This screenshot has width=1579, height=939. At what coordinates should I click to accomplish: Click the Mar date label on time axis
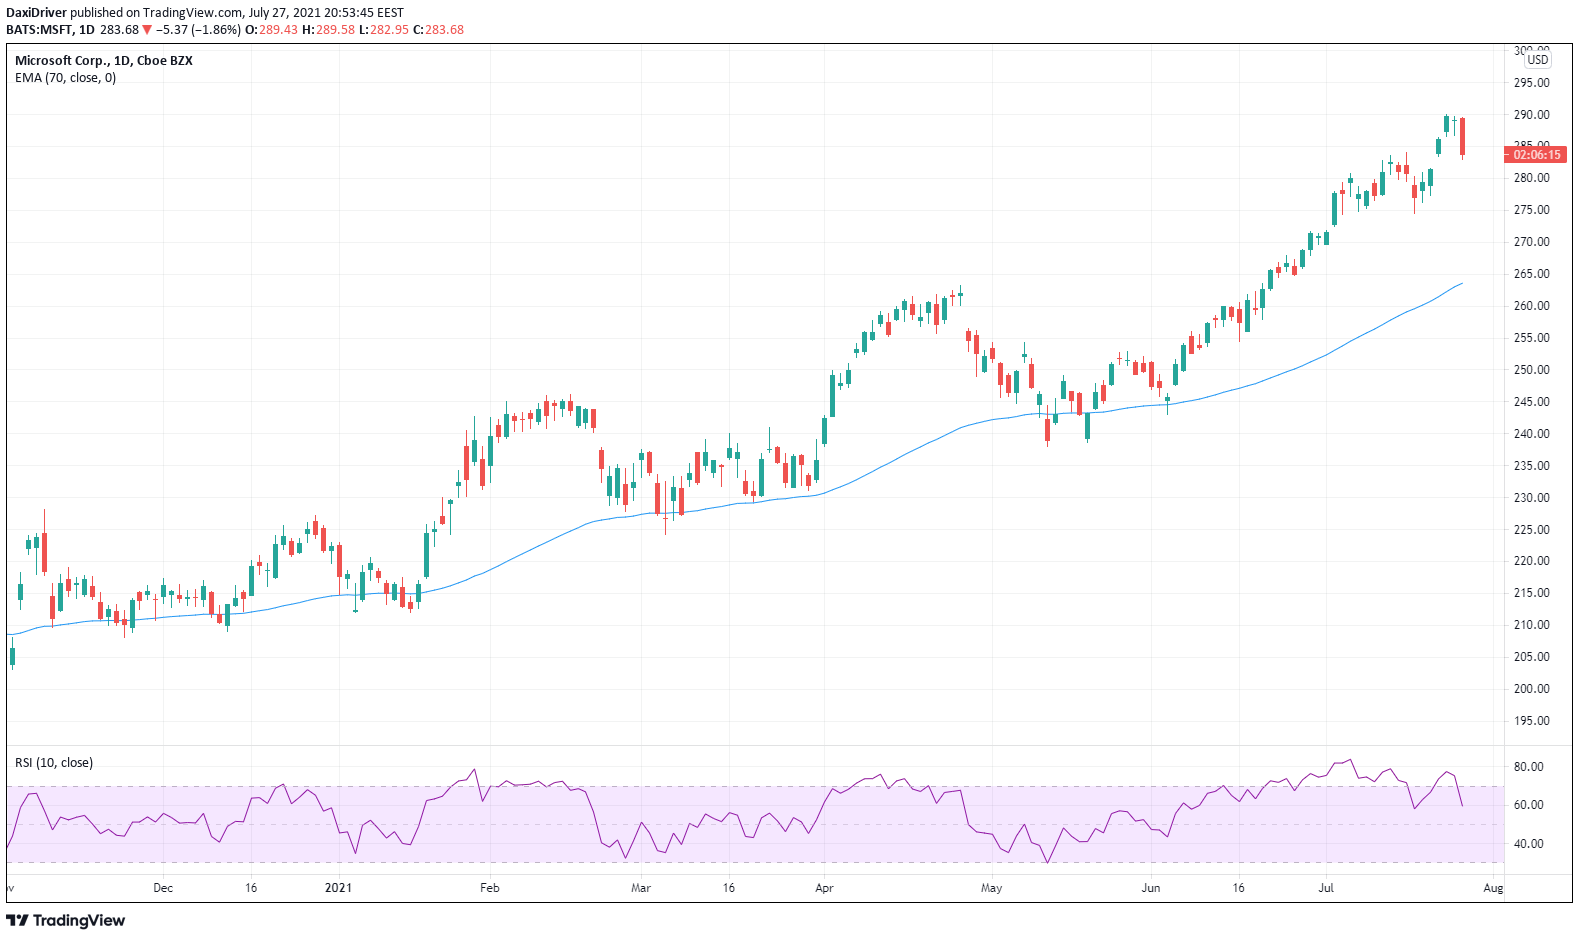pyautogui.click(x=641, y=888)
